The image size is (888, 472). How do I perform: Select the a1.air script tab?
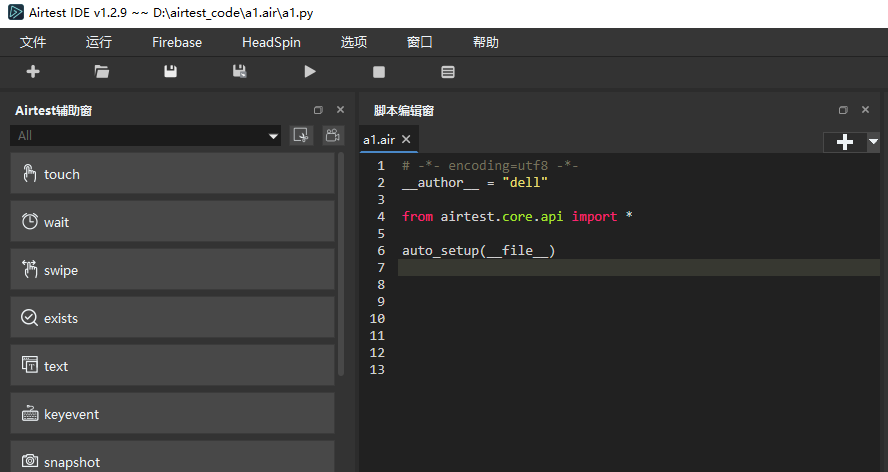[379, 140]
